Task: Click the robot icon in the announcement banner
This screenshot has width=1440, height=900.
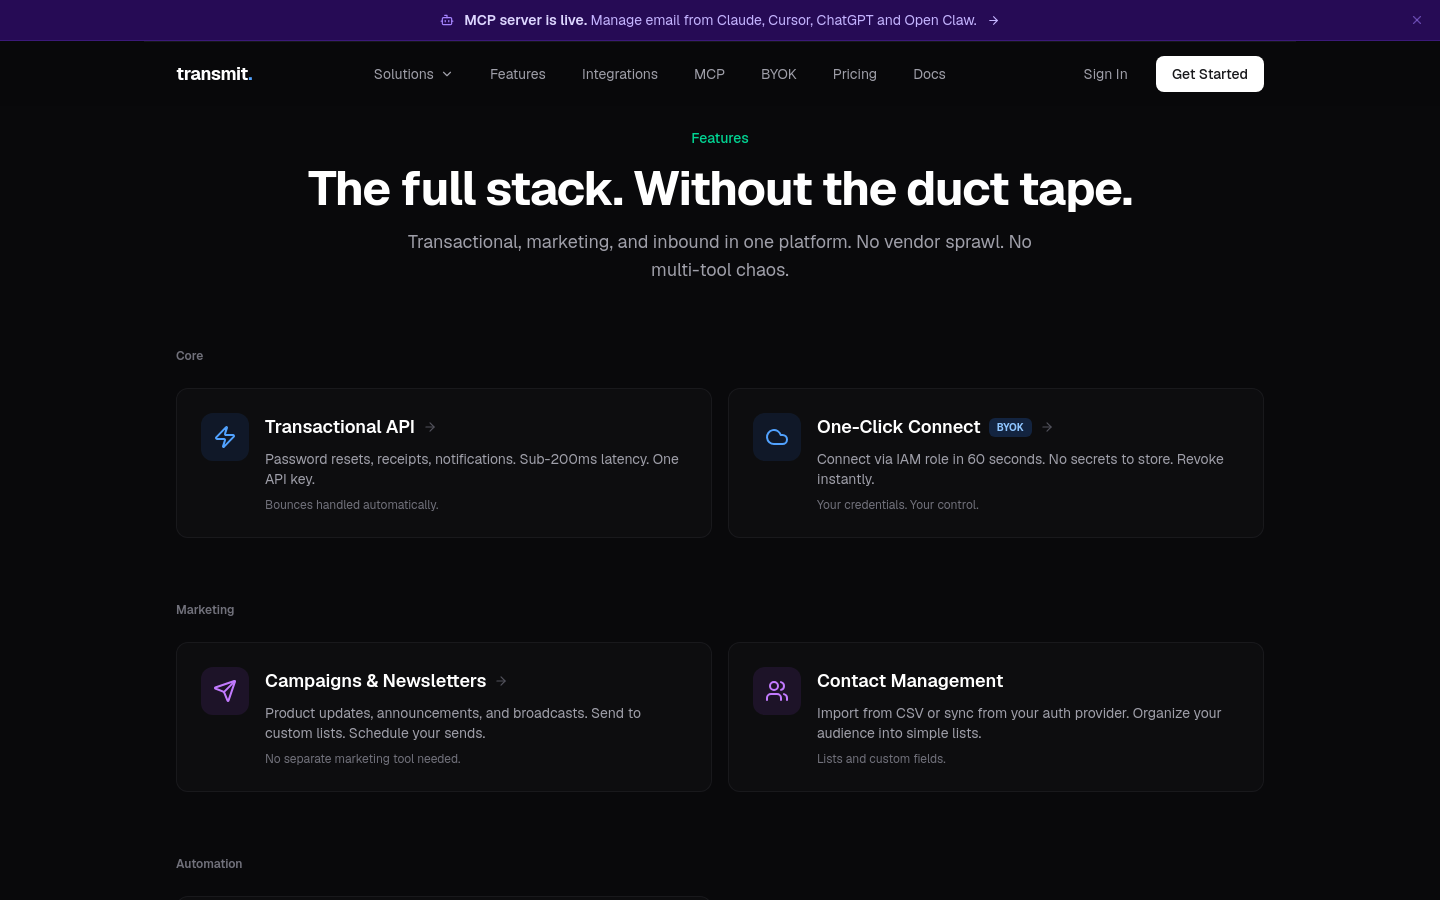Action: point(447,20)
